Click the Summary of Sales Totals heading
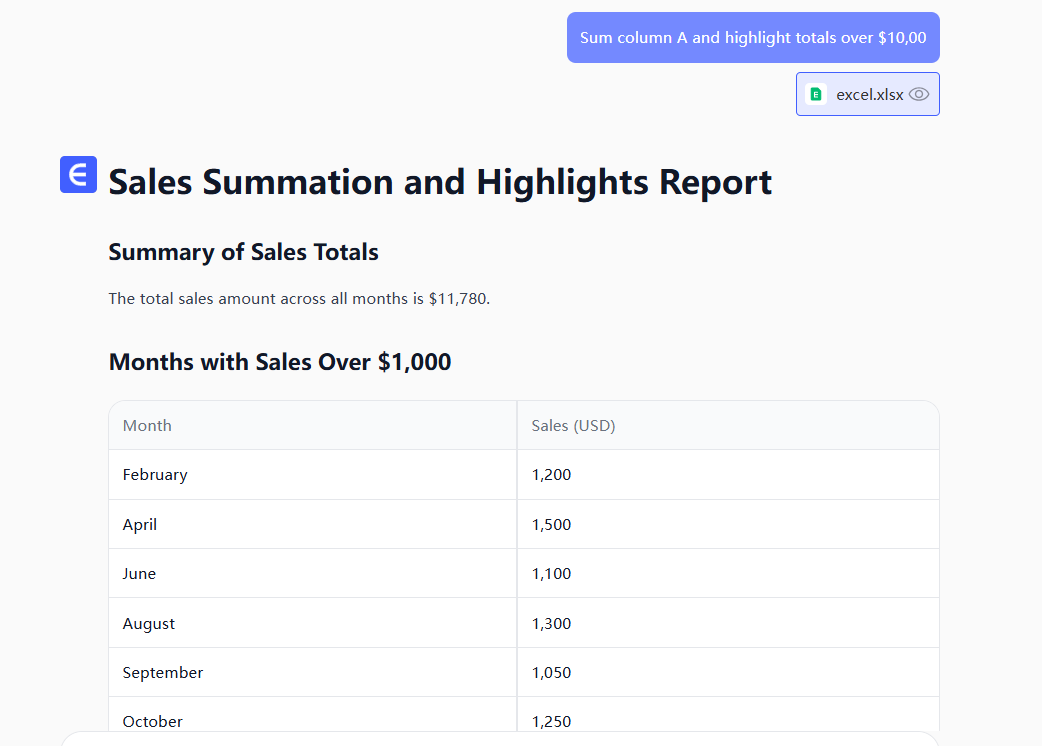 tap(243, 252)
